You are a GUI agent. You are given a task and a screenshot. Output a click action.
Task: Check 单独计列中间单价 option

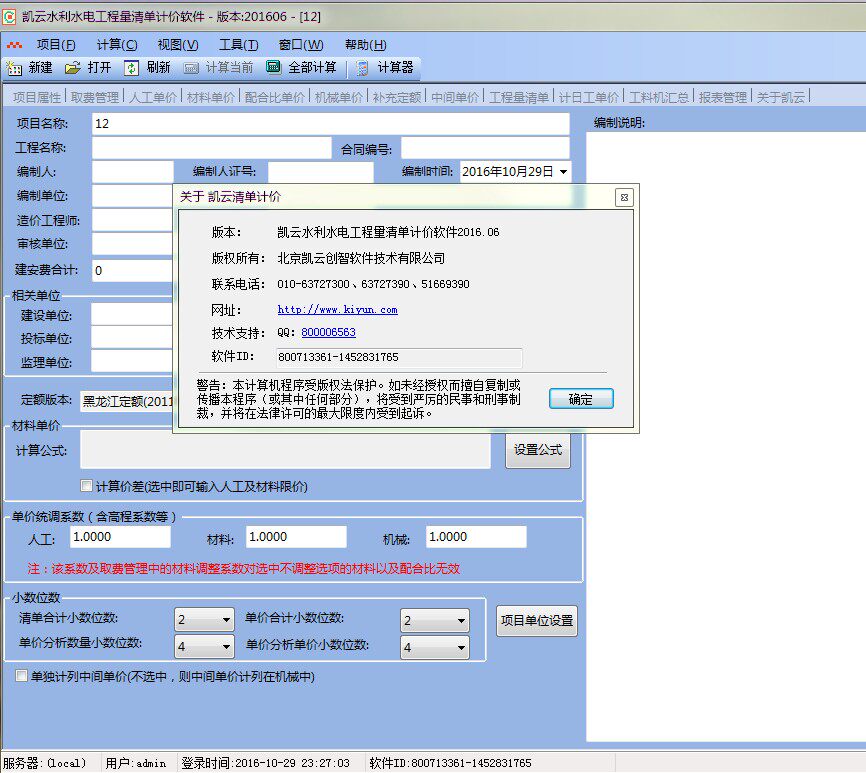21,675
